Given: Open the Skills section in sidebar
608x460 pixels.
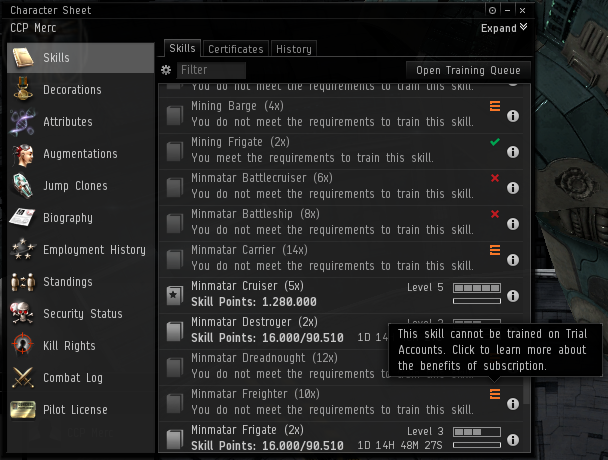Looking at the screenshot, I should click(x=81, y=58).
